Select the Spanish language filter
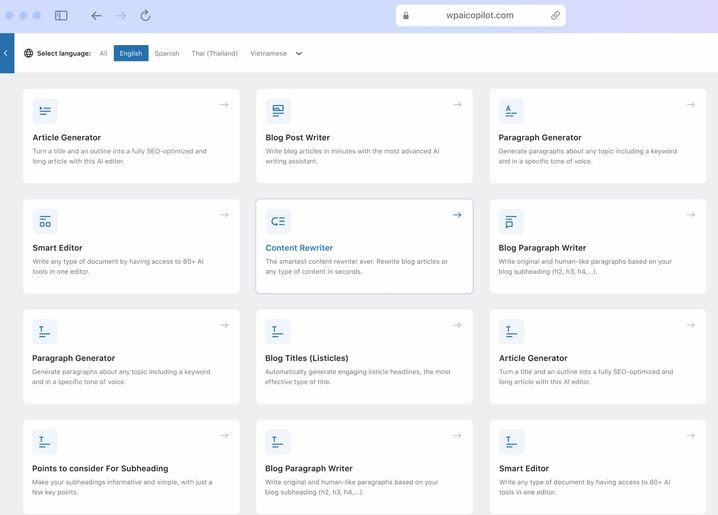718x515 pixels. tap(167, 53)
